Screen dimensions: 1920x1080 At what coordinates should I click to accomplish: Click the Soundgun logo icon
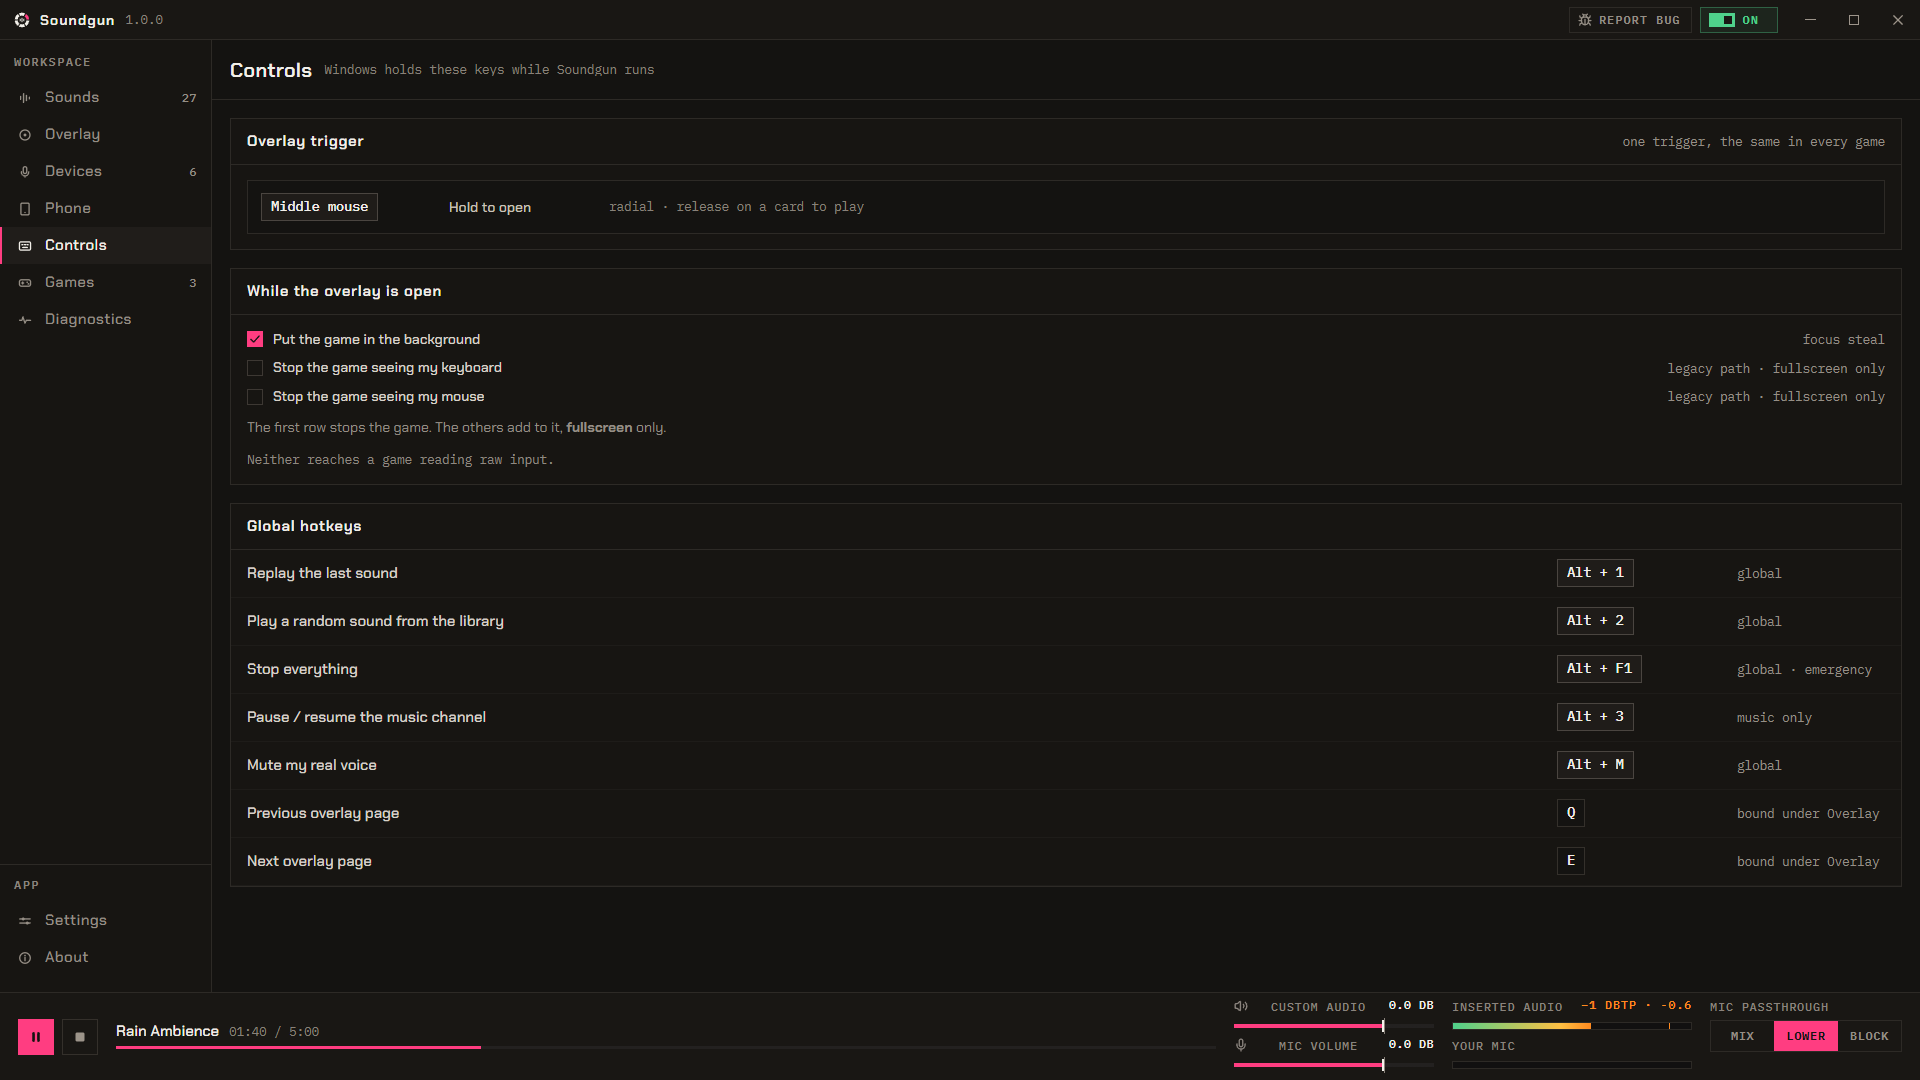(22, 20)
